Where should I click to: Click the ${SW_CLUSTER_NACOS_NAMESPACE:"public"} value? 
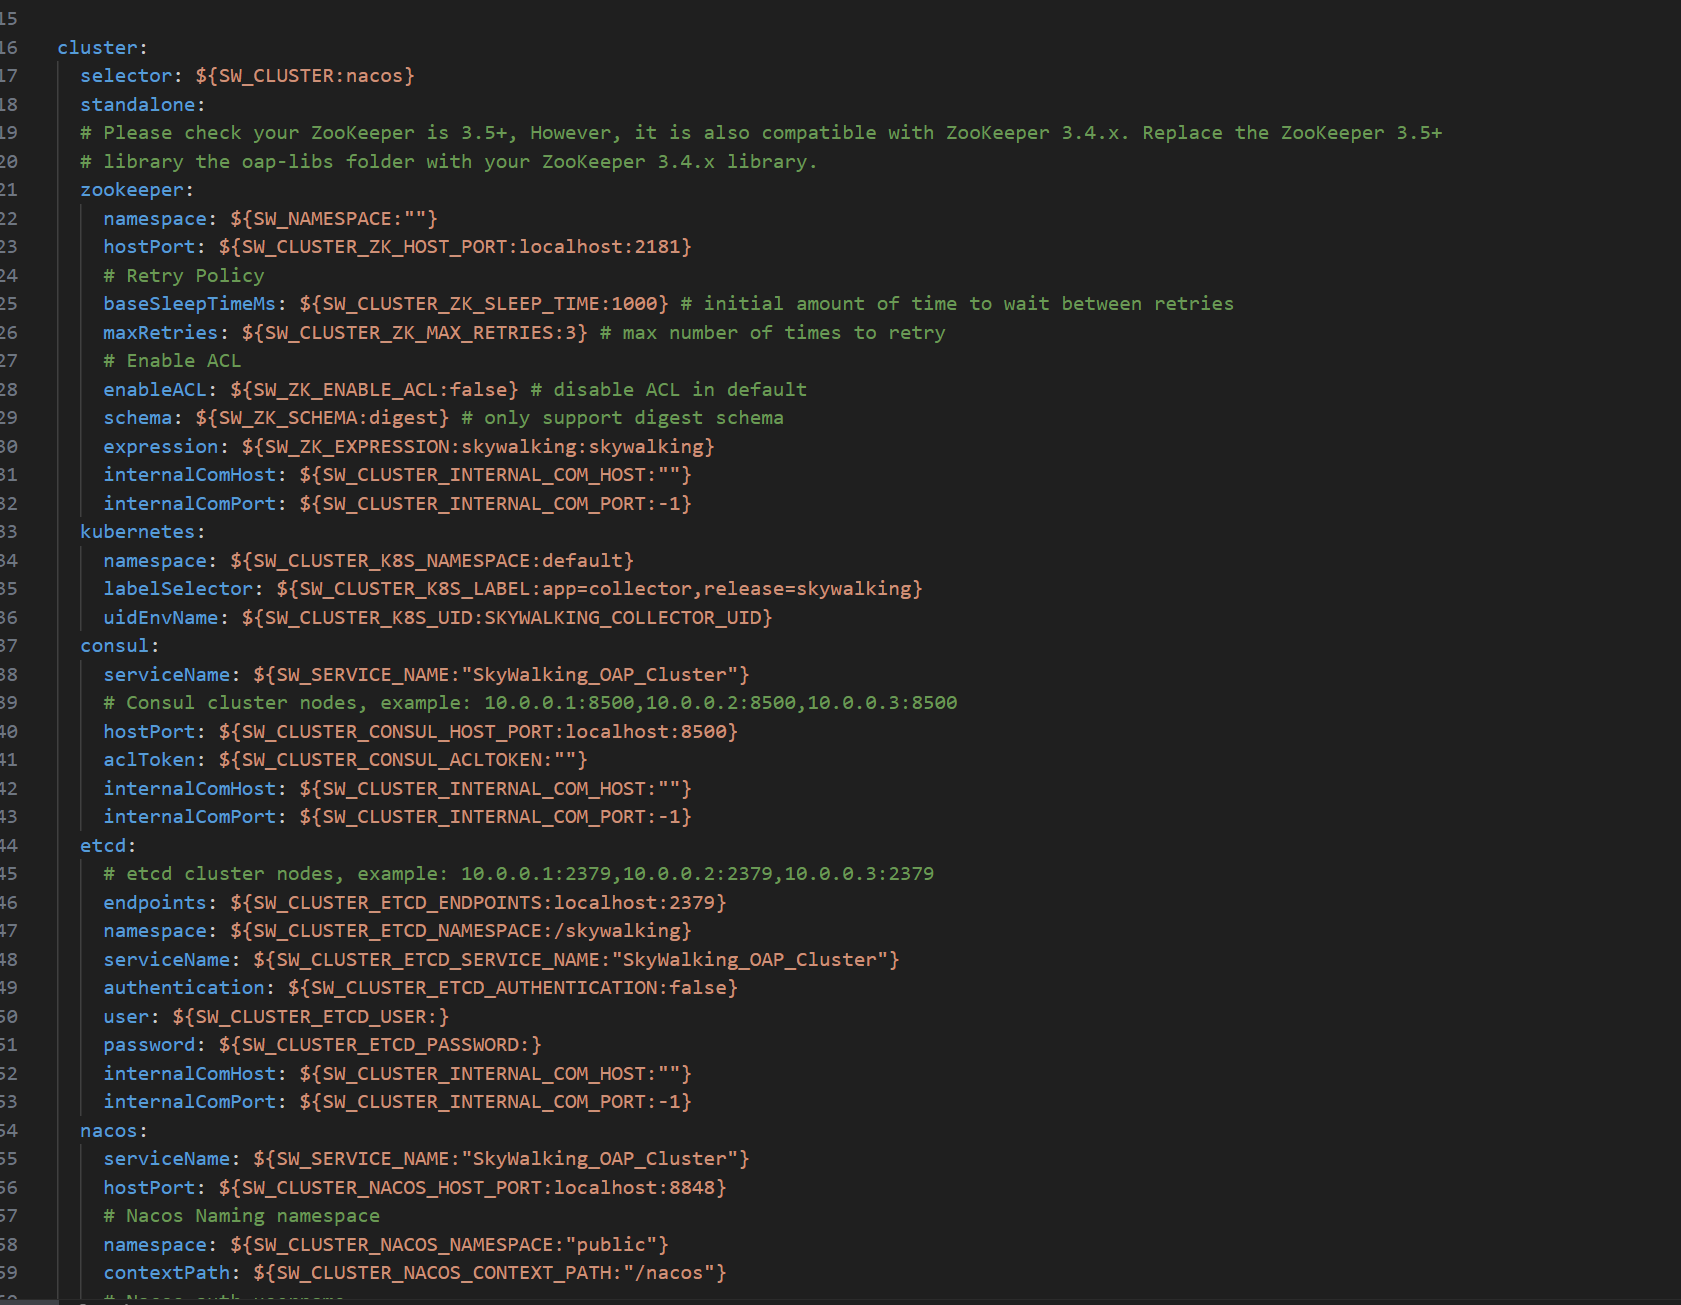pos(449,1245)
